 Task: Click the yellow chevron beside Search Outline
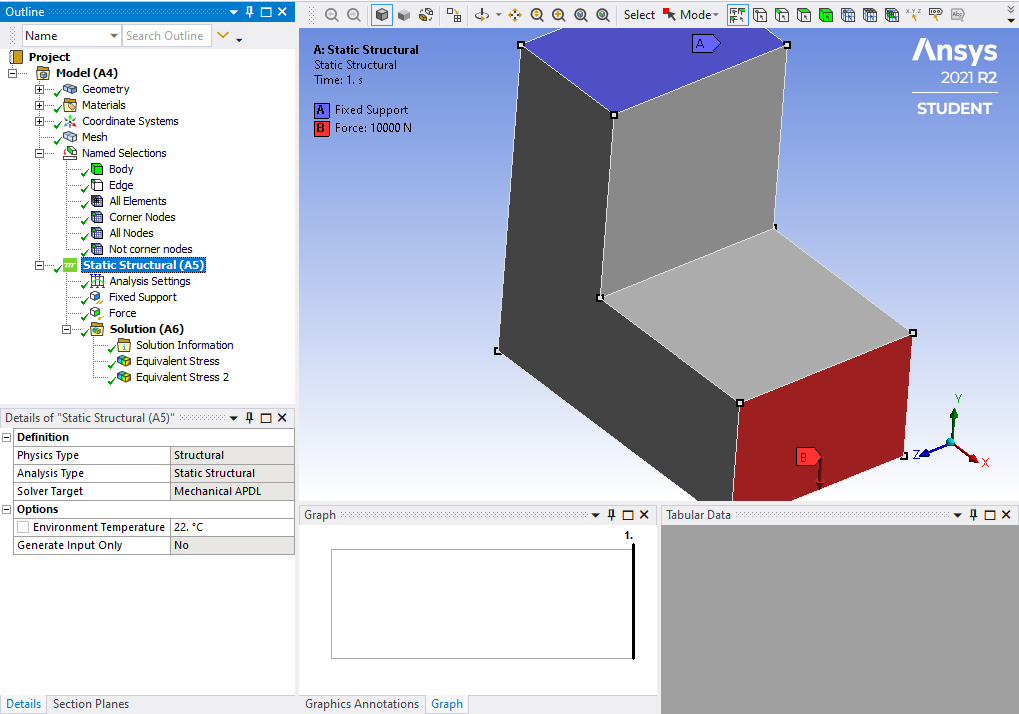click(223, 35)
